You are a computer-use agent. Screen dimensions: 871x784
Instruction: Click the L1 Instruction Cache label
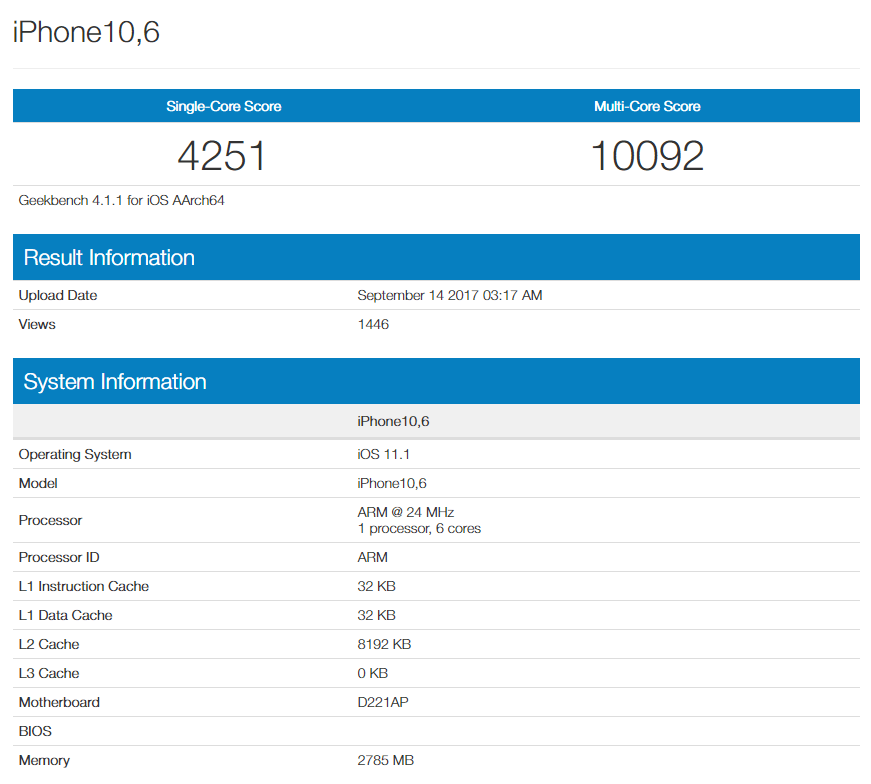[x=83, y=586]
